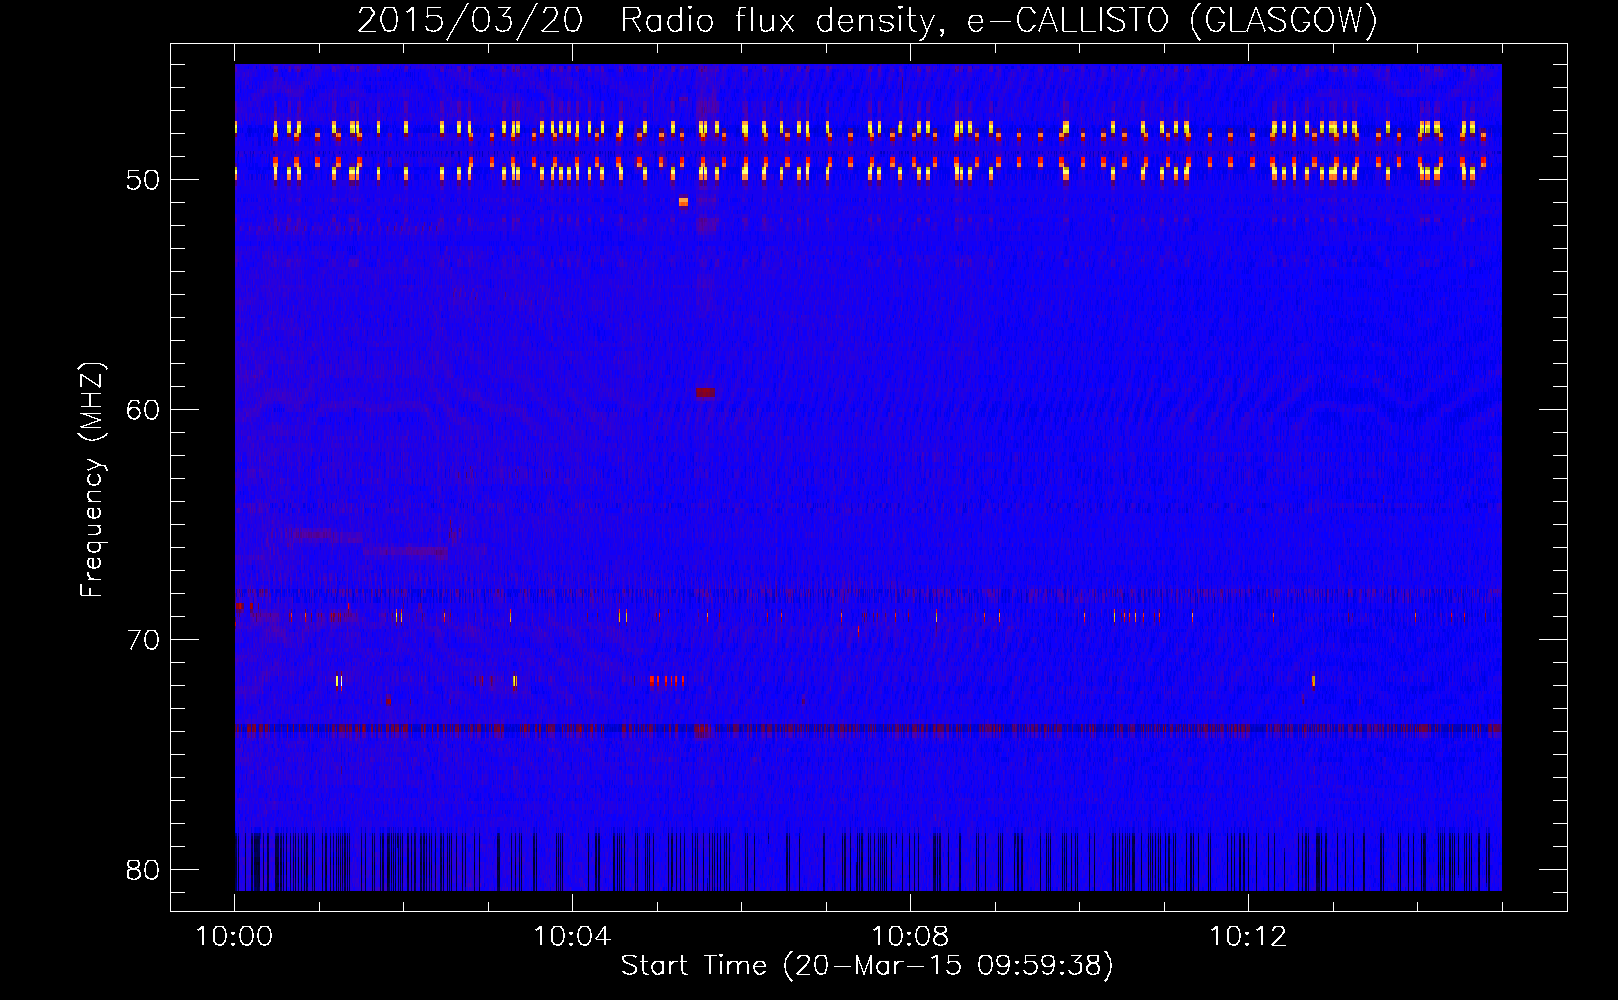Select the 'Start Time (20-Mar-15 09:59:38)' label

coord(867,966)
